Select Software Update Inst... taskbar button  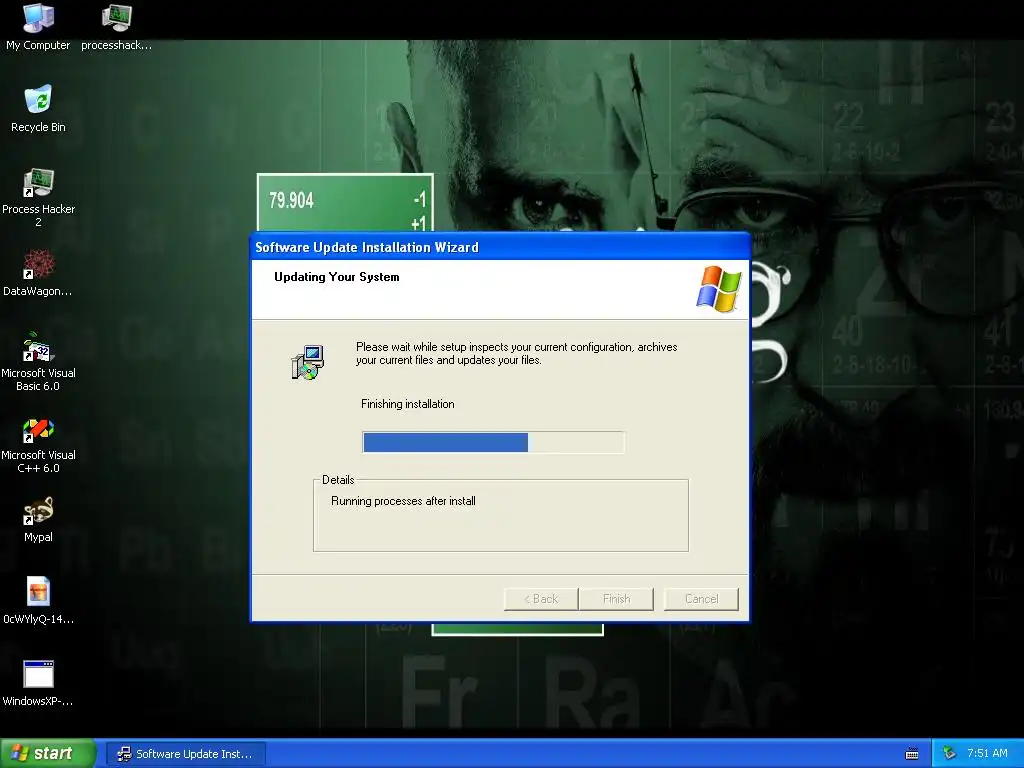coord(186,754)
